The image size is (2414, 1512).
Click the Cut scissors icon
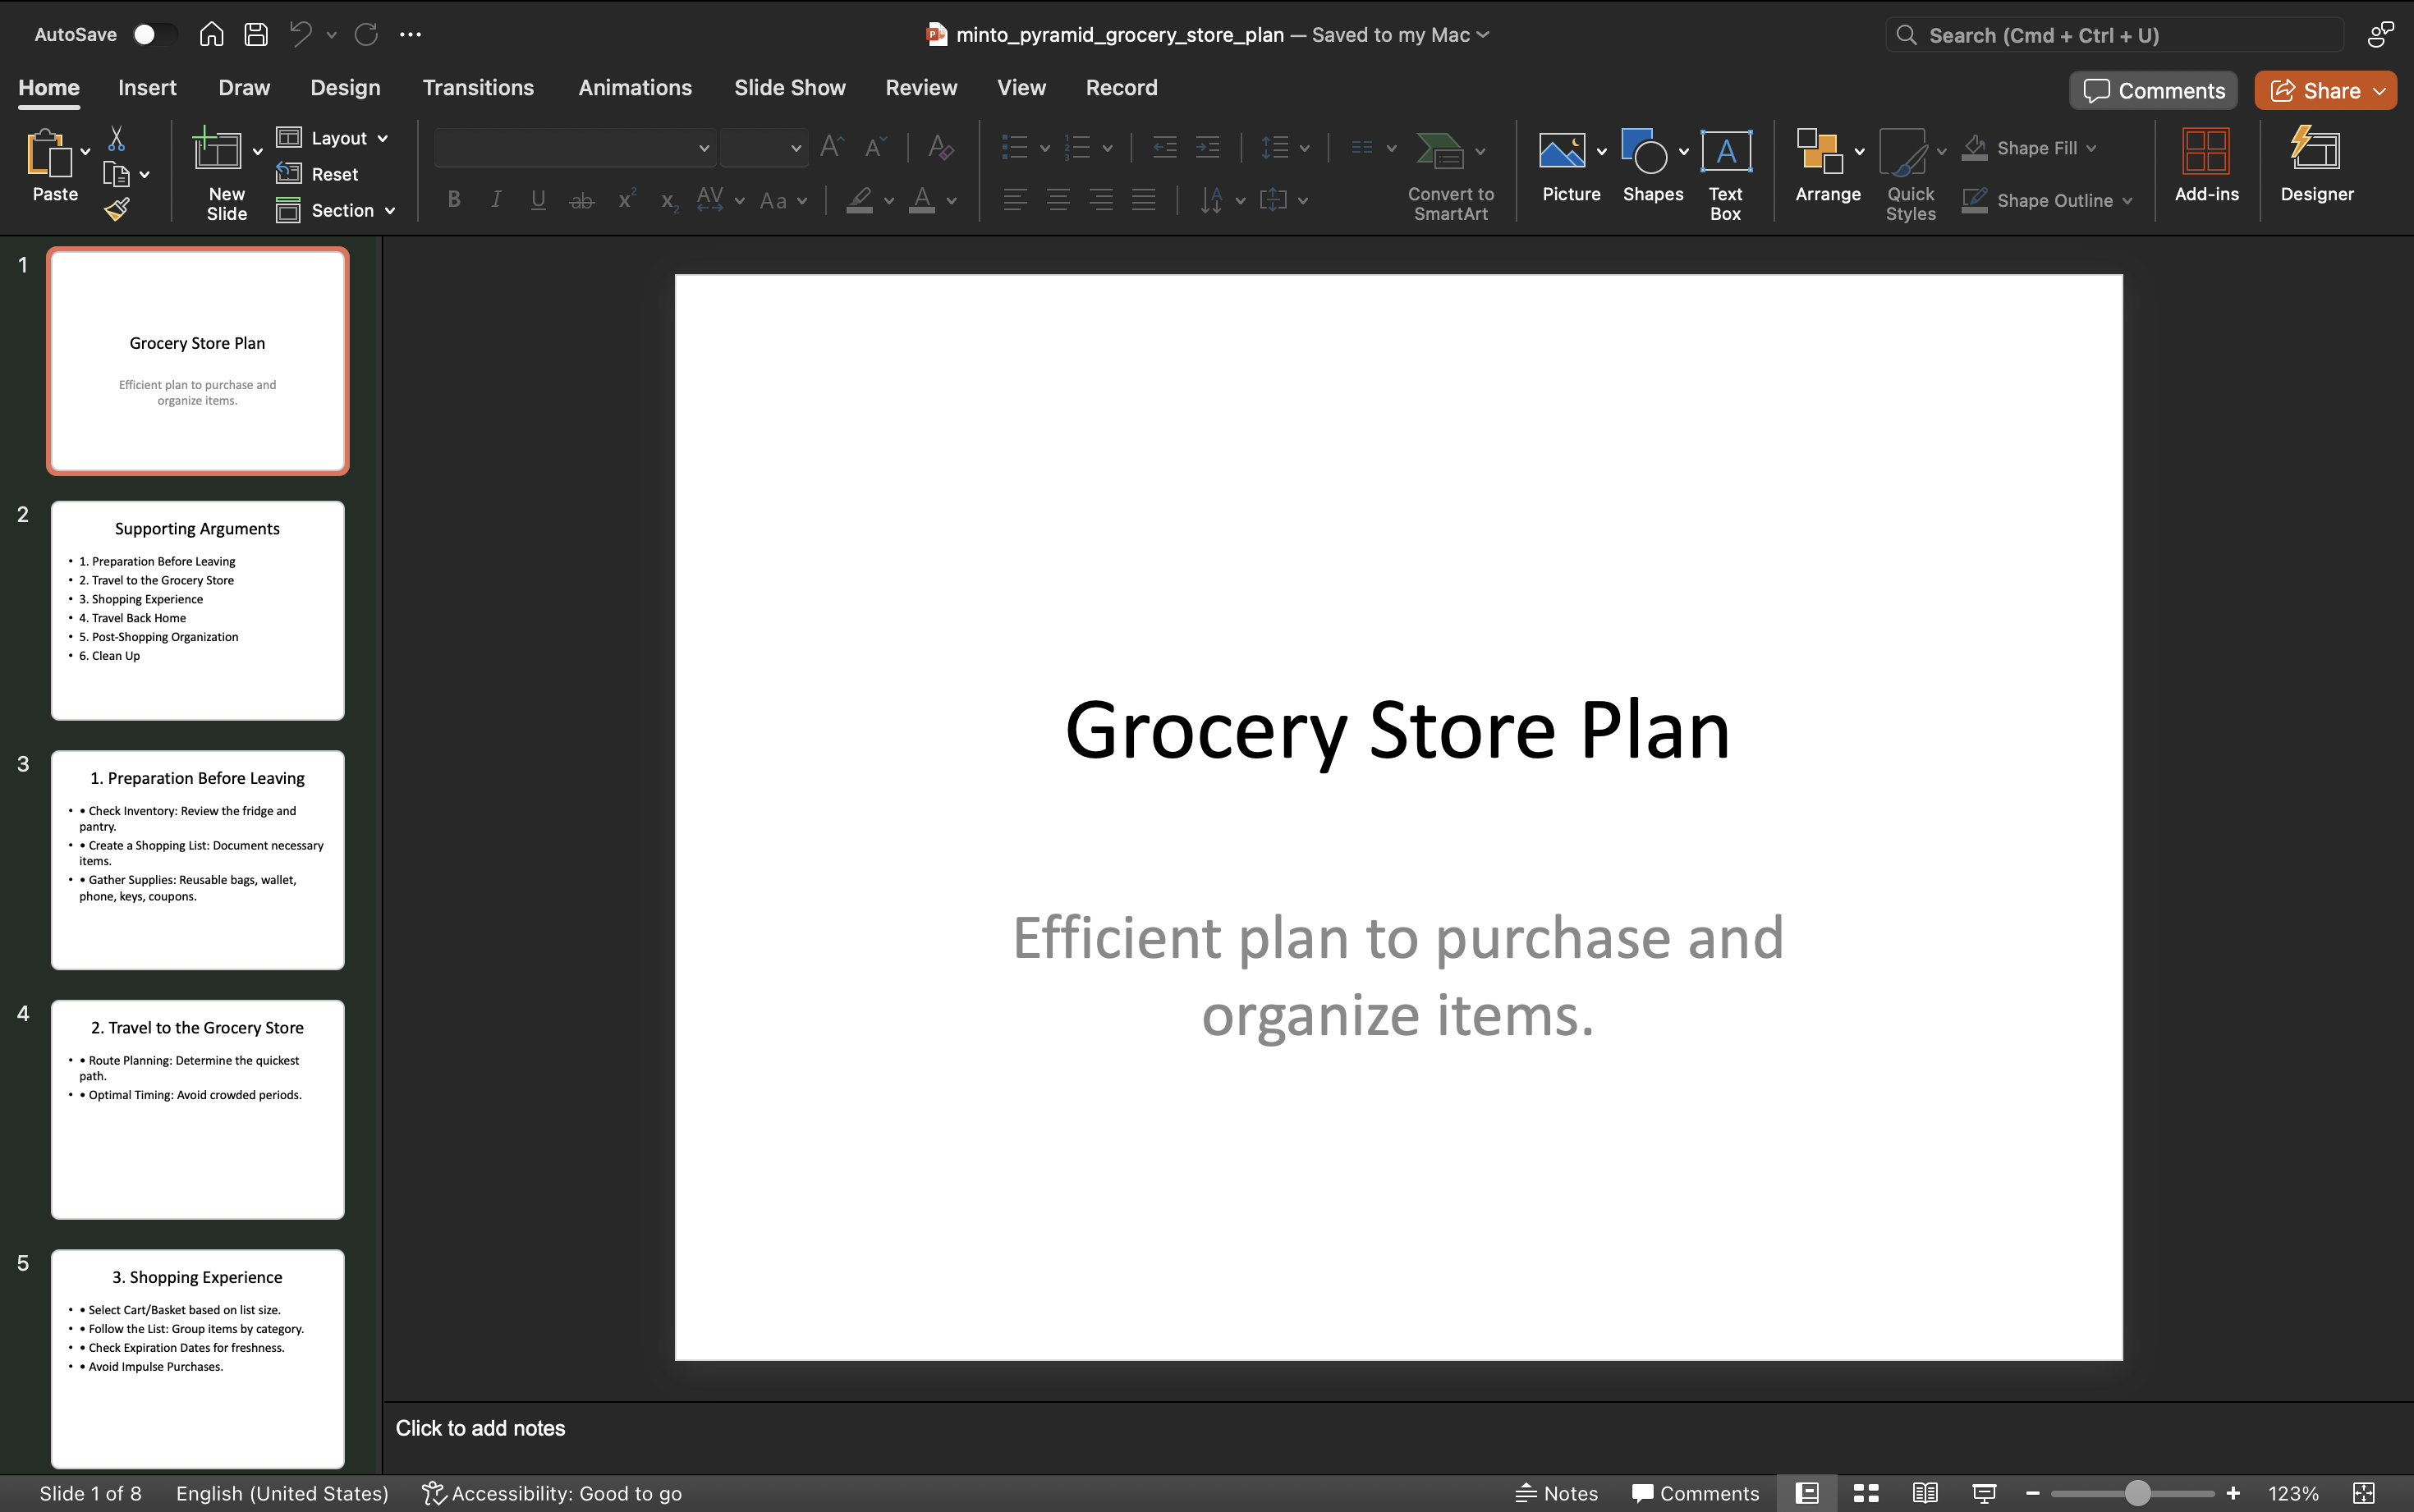click(117, 139)
